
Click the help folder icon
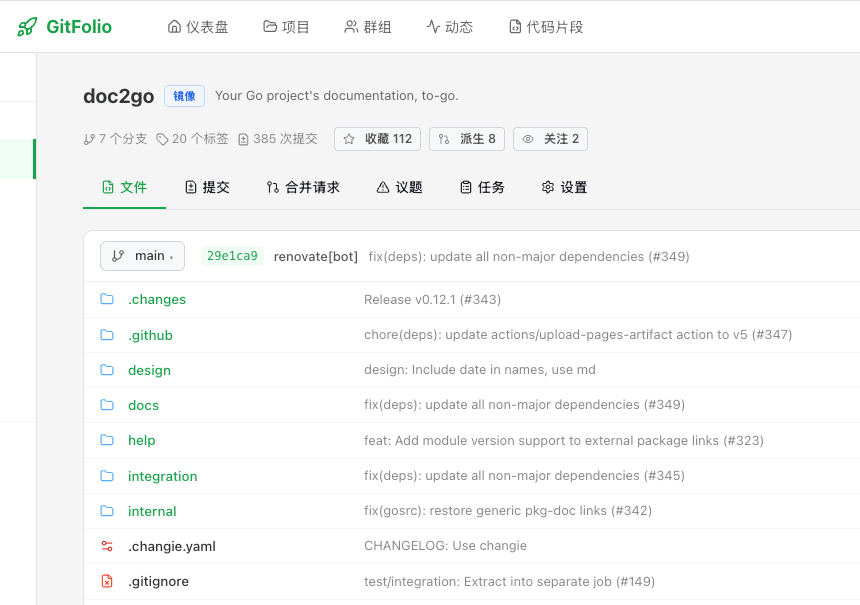107,440
